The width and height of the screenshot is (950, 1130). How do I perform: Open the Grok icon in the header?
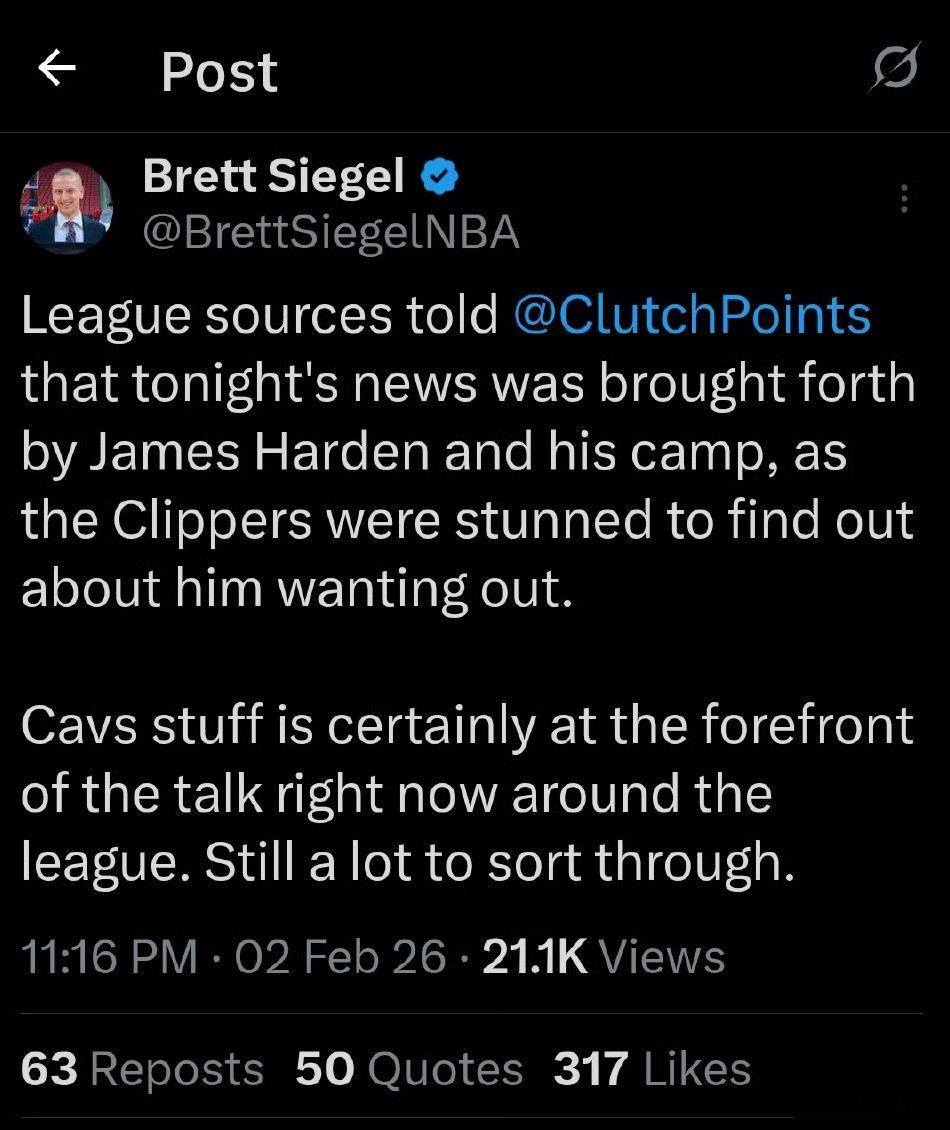[x=892, y=71]
